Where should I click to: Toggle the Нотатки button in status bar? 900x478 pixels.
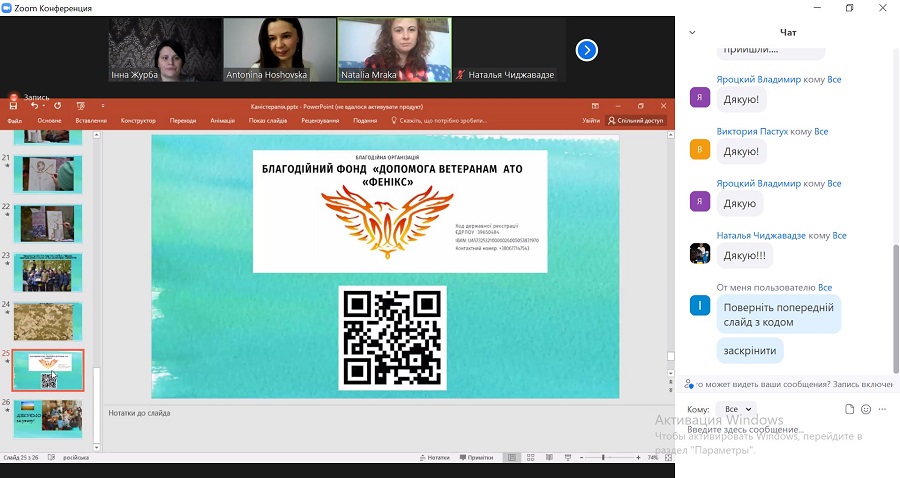[x=435, y=457]
